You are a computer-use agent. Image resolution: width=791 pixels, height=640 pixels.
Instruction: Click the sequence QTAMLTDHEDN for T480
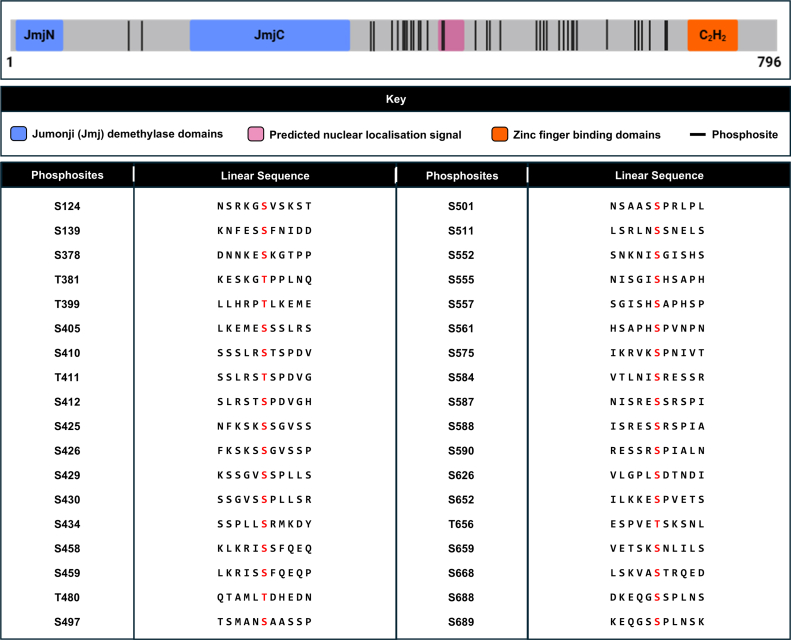[x=264, y=598]
